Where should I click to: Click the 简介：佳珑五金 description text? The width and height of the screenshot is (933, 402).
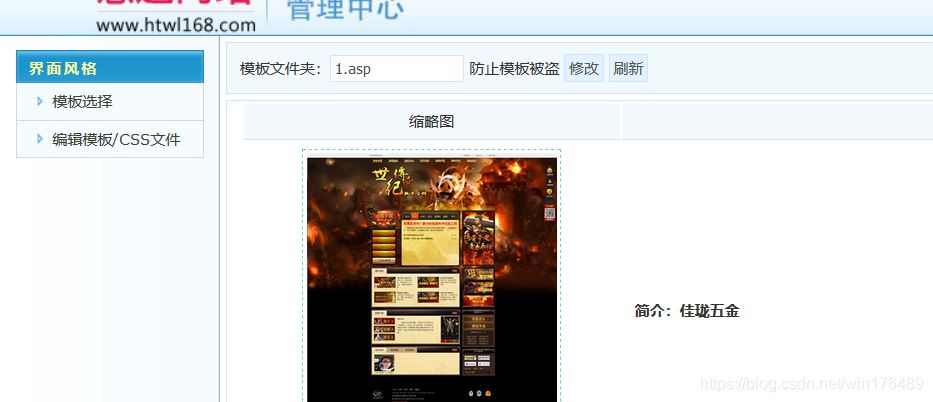pyautogui.click(x=687, y=311)
